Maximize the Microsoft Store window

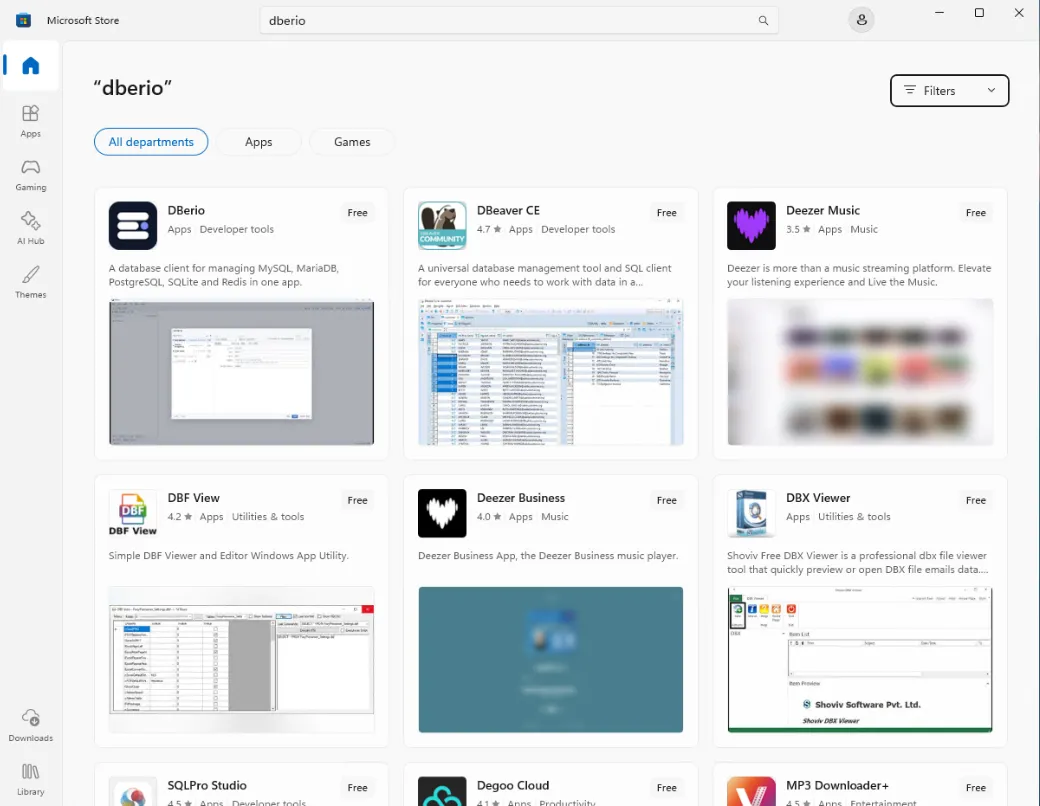tap(979, 13)
